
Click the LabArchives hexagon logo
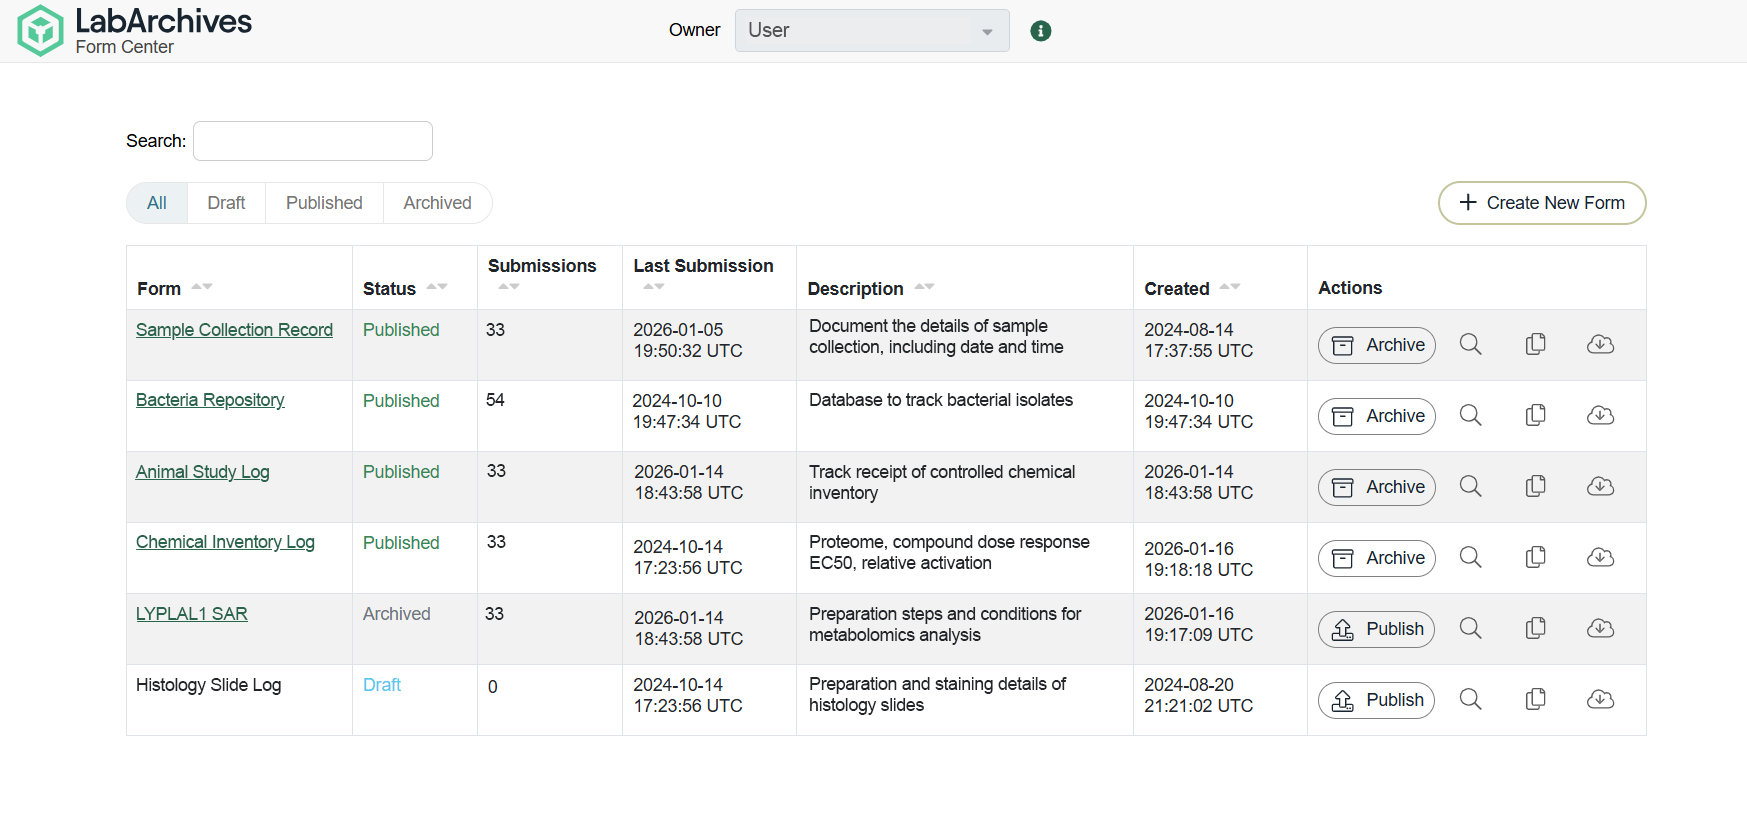40,30
